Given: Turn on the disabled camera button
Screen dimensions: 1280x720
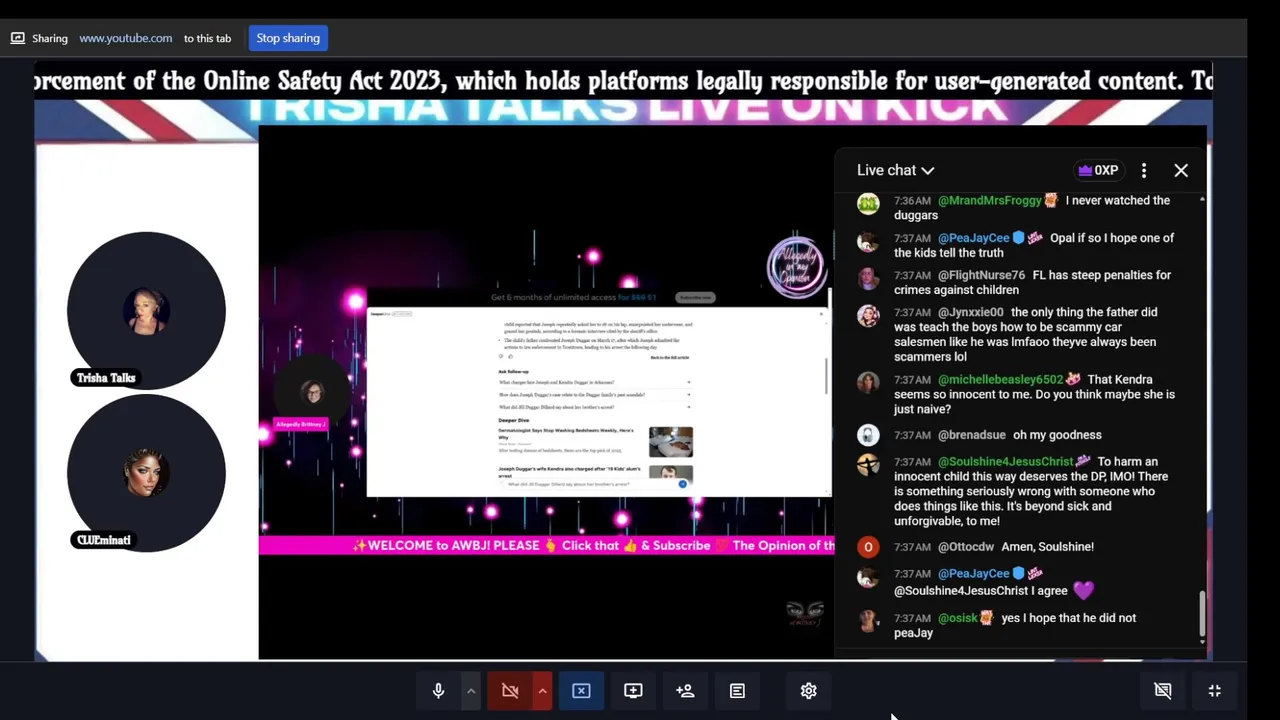Looking at the screenshot, I should (510, 691).
